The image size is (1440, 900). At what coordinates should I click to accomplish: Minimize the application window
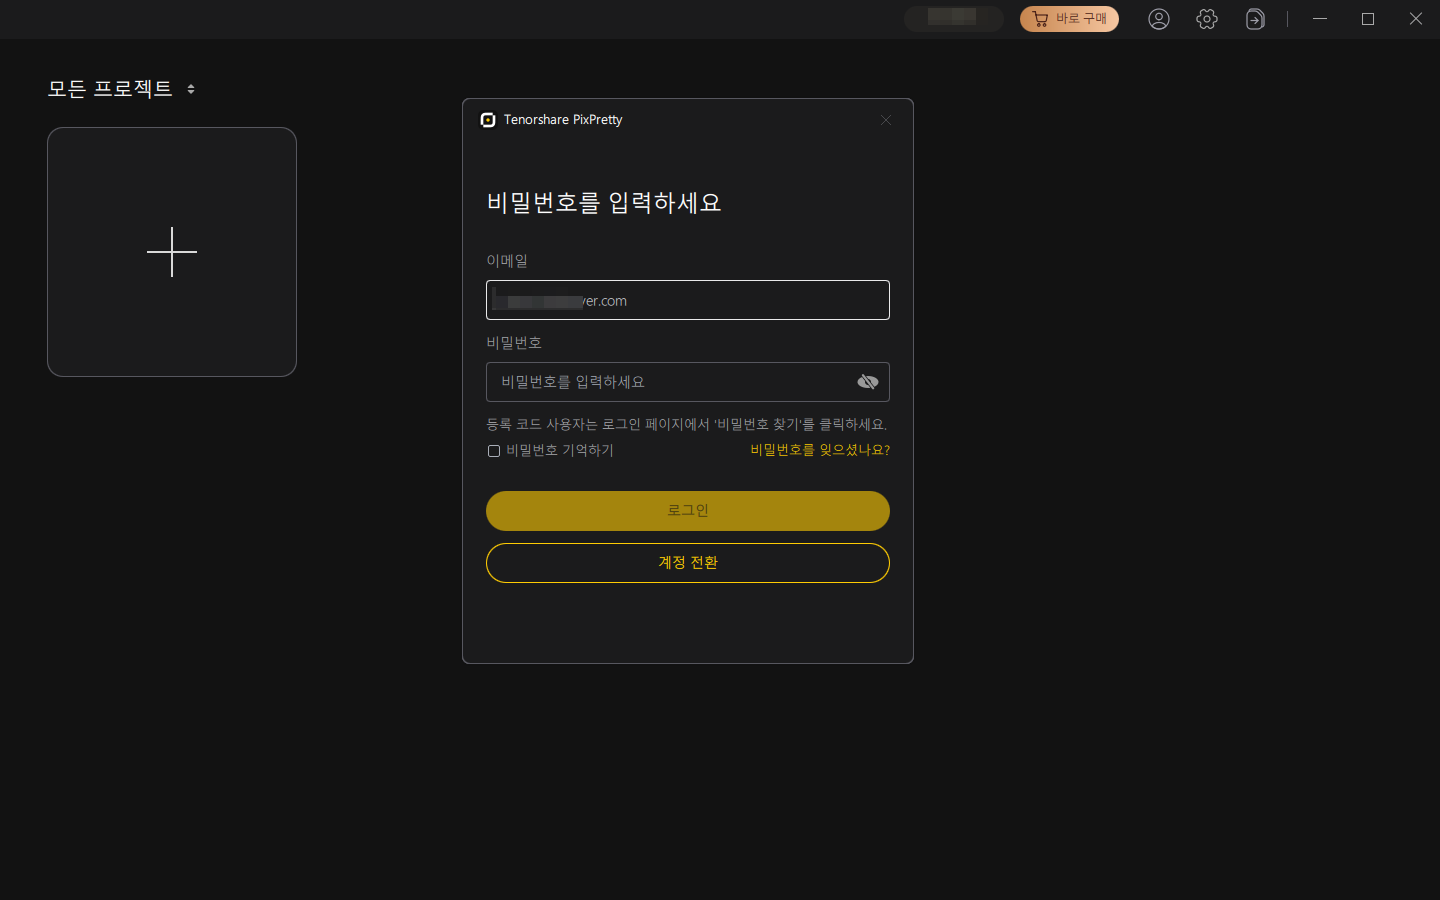click(x=1320, y=19)
